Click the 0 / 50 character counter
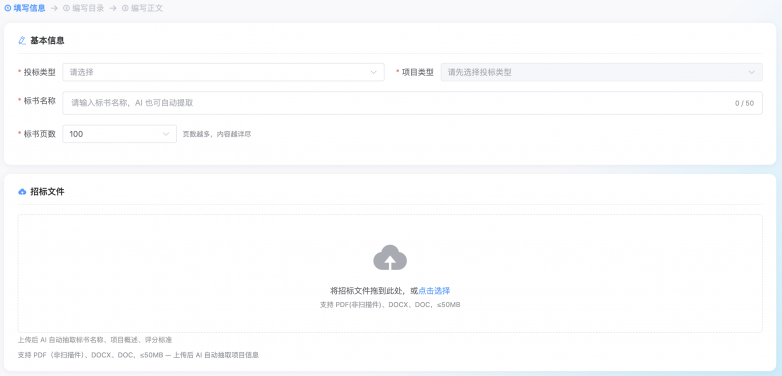782x376 pixels. [745, 103]
